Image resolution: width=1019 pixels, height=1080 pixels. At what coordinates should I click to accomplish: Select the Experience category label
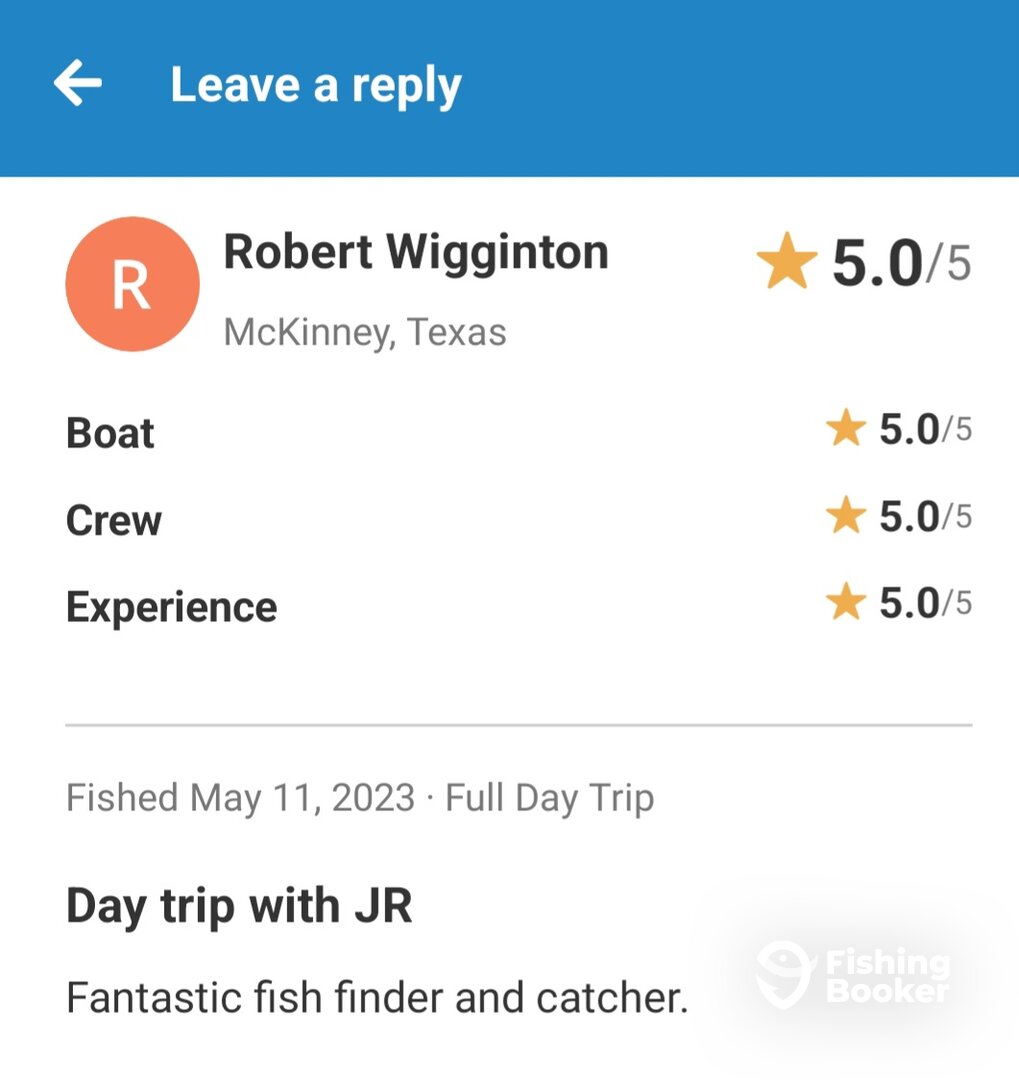171,607
